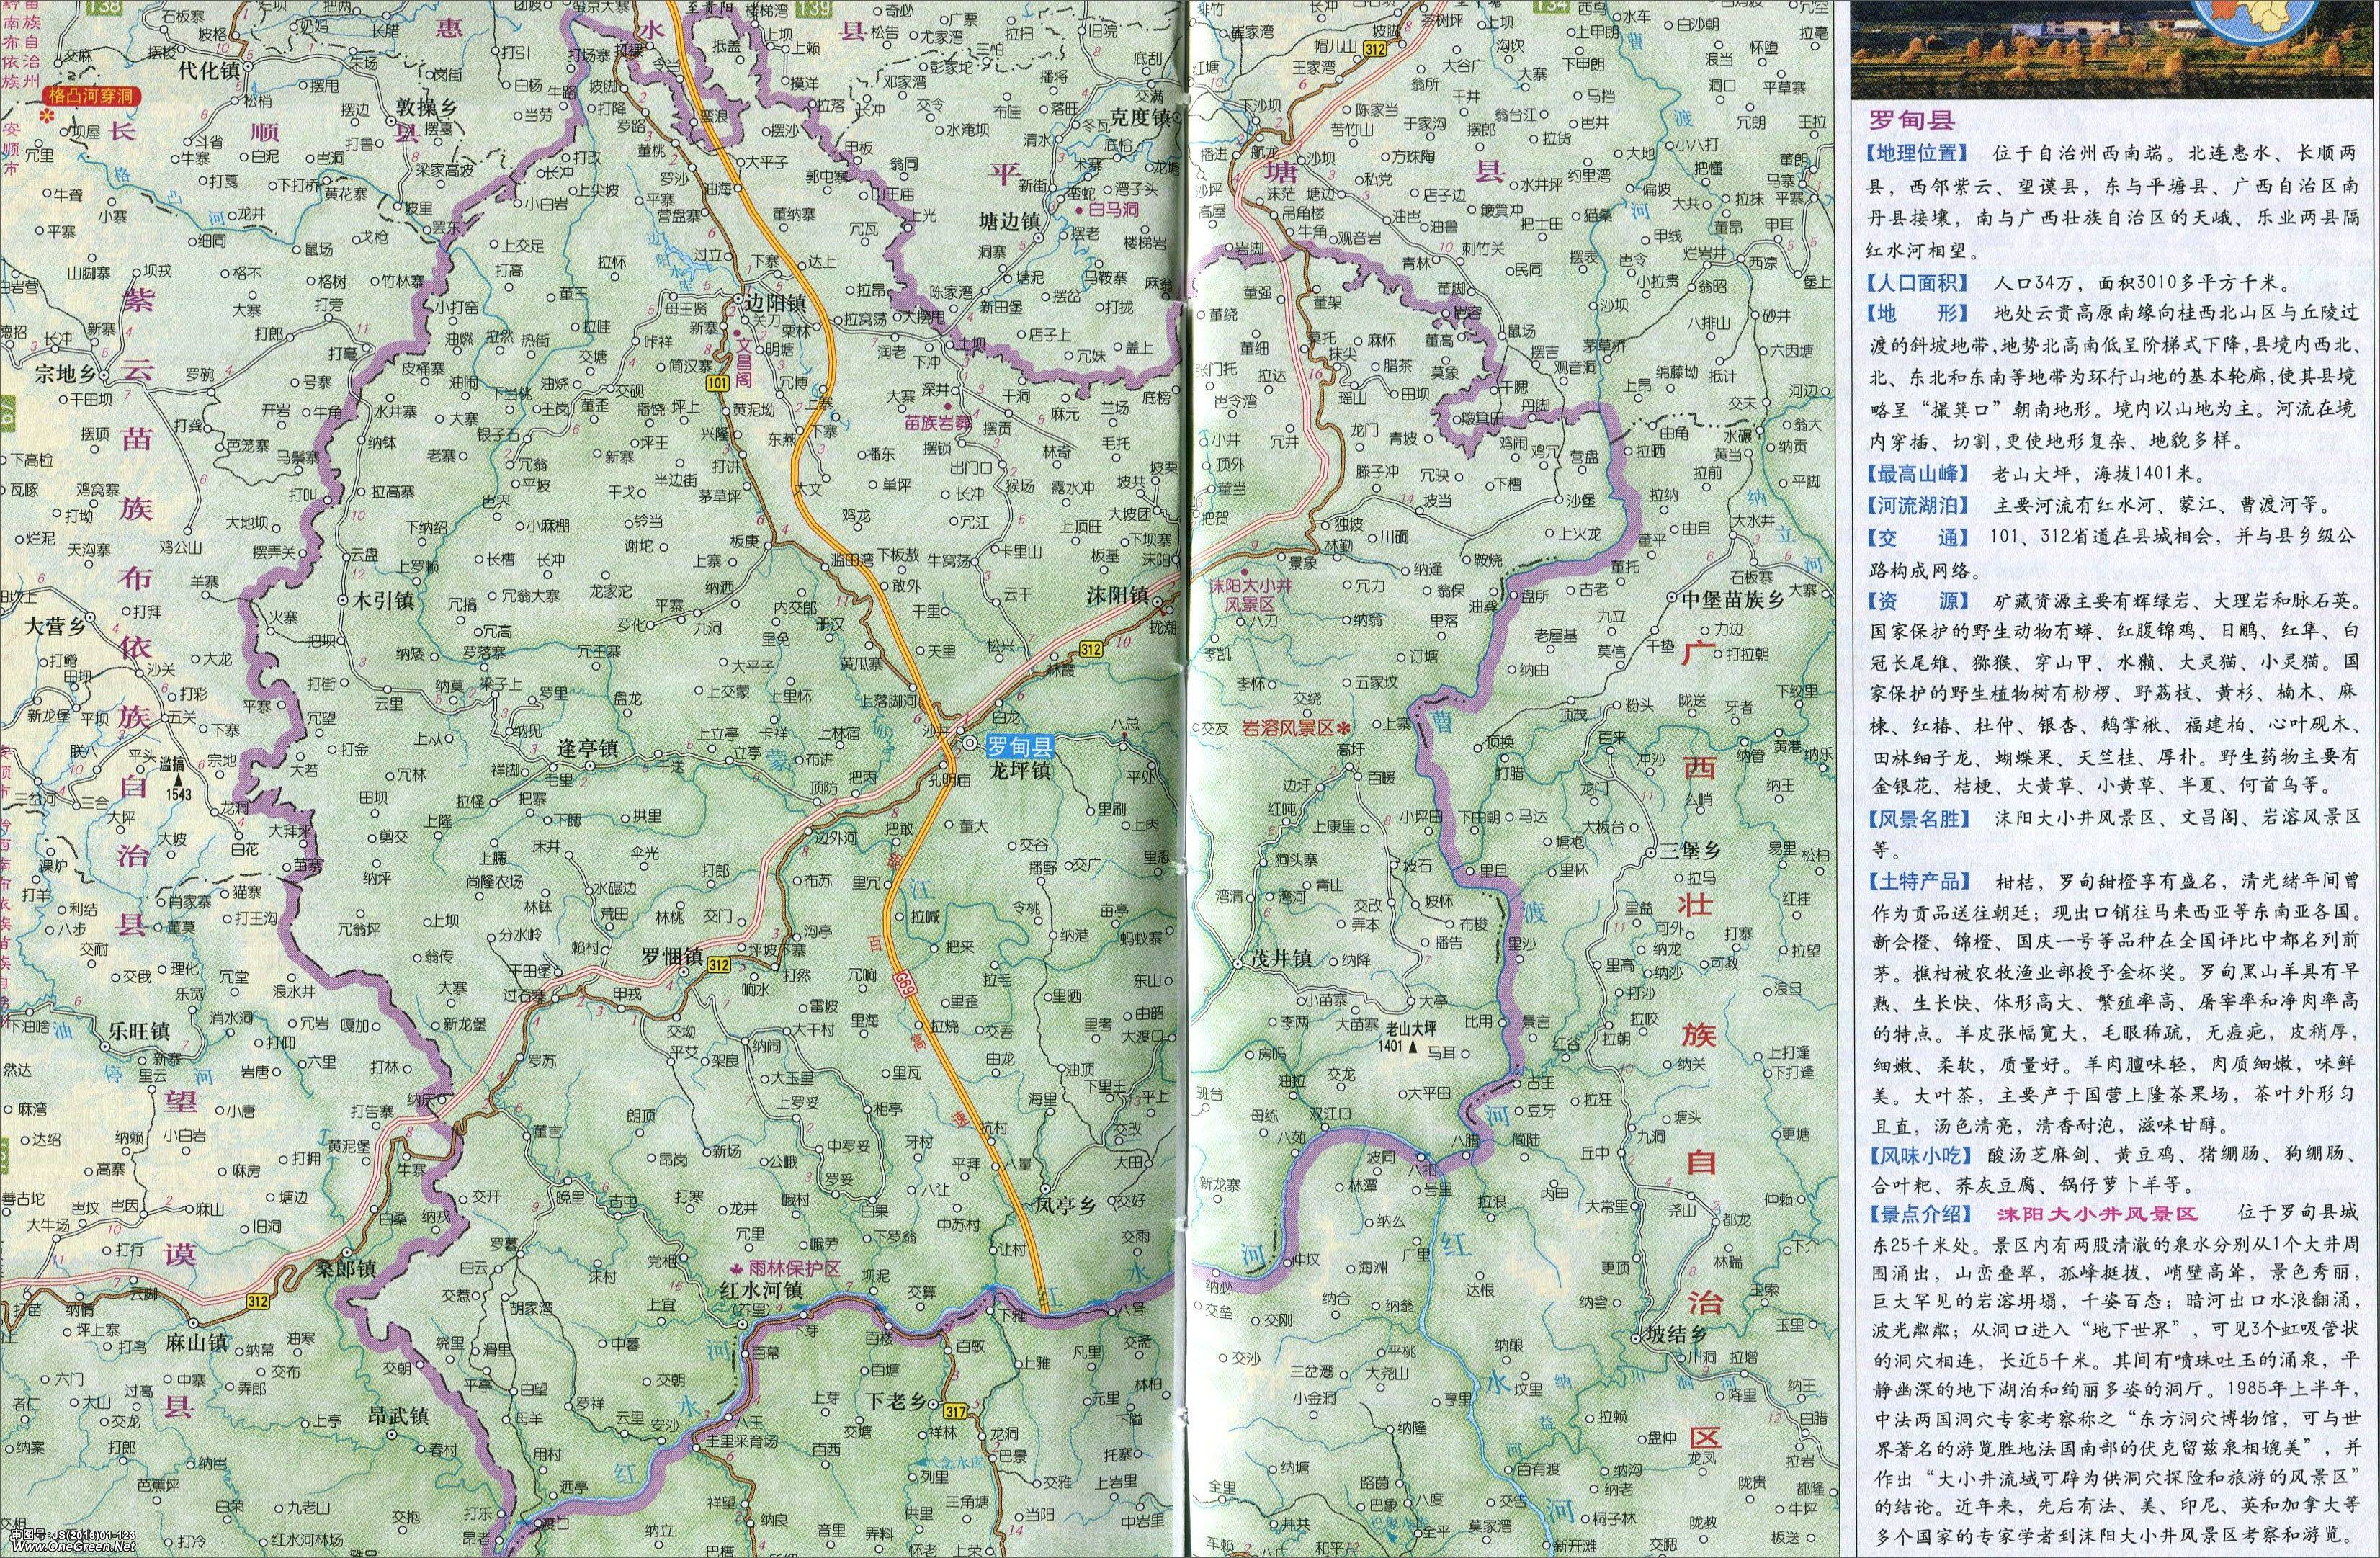2380x1558 pixels.
Task: Click the 罗甸县 title in the sidebar
Action: pyautogui.click(x=1913, y=122)
